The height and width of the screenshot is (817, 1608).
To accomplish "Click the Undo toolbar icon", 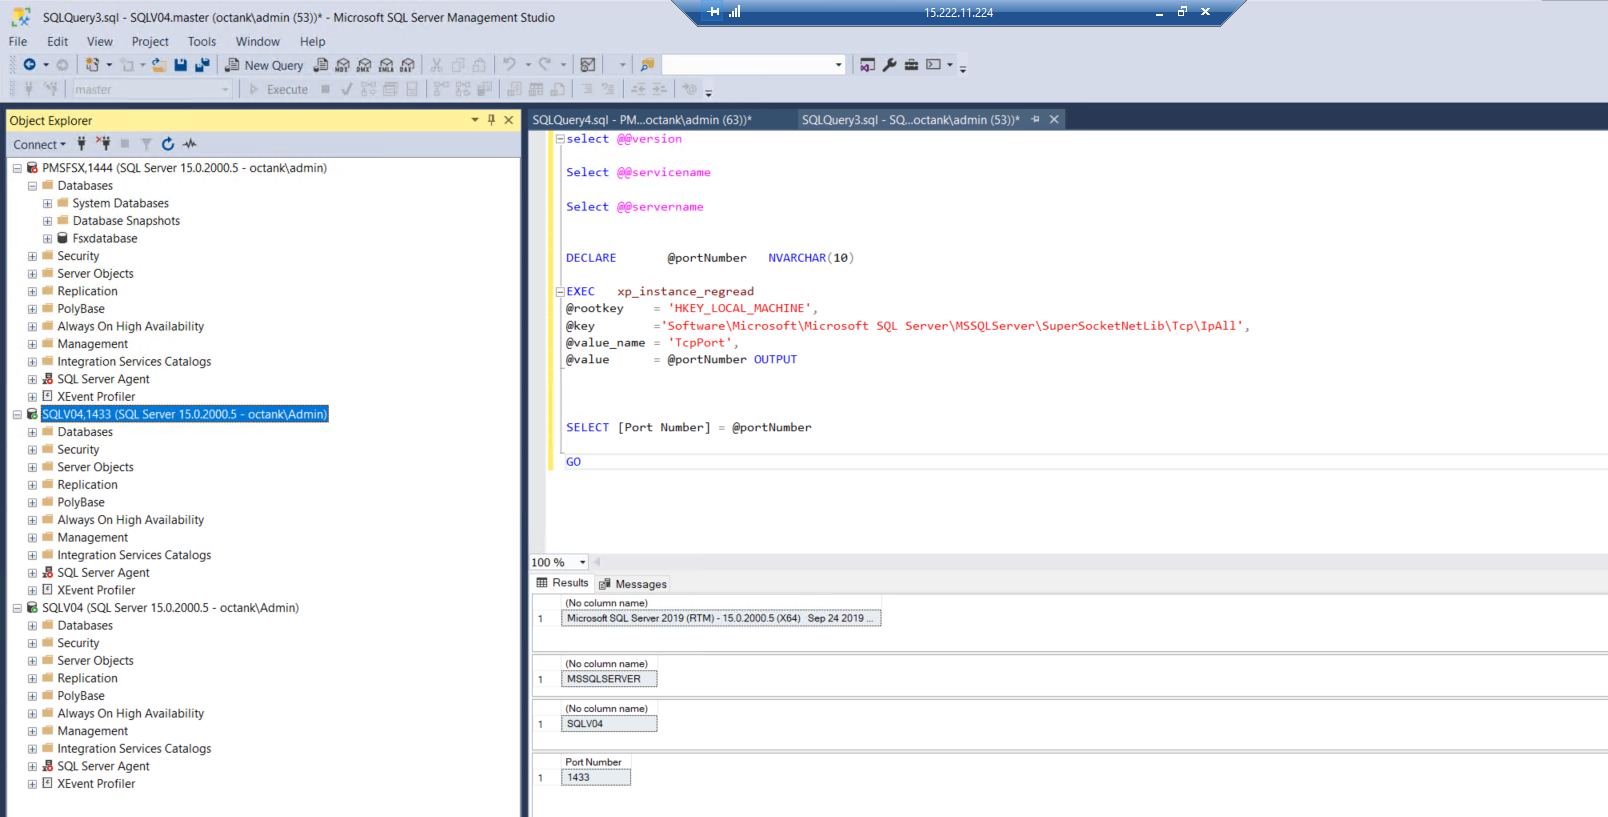I will 510,65.
